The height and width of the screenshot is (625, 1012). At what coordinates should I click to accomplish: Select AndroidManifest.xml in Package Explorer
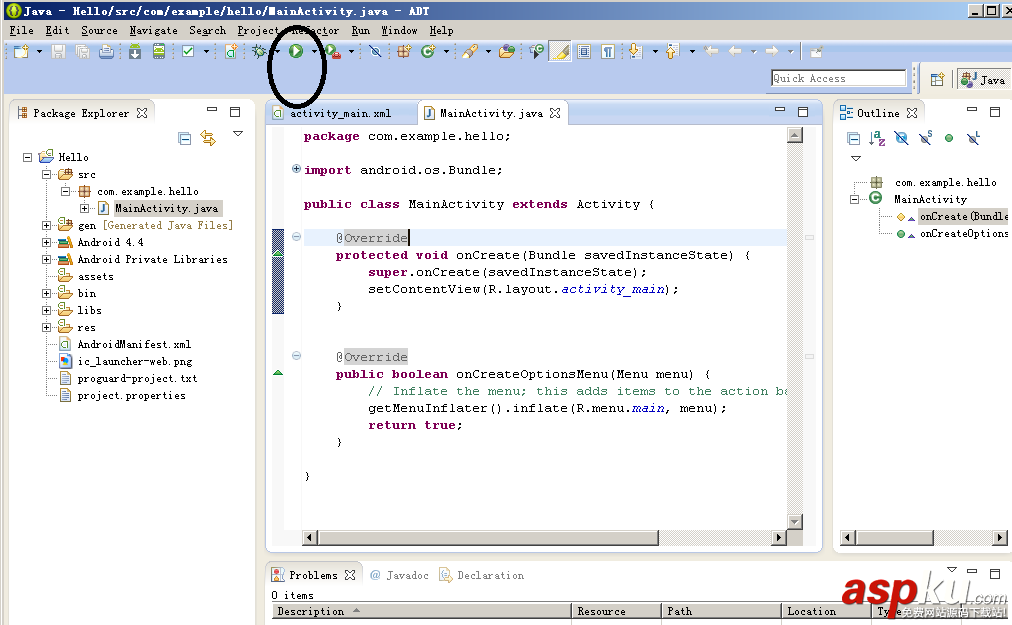[134, 344]
